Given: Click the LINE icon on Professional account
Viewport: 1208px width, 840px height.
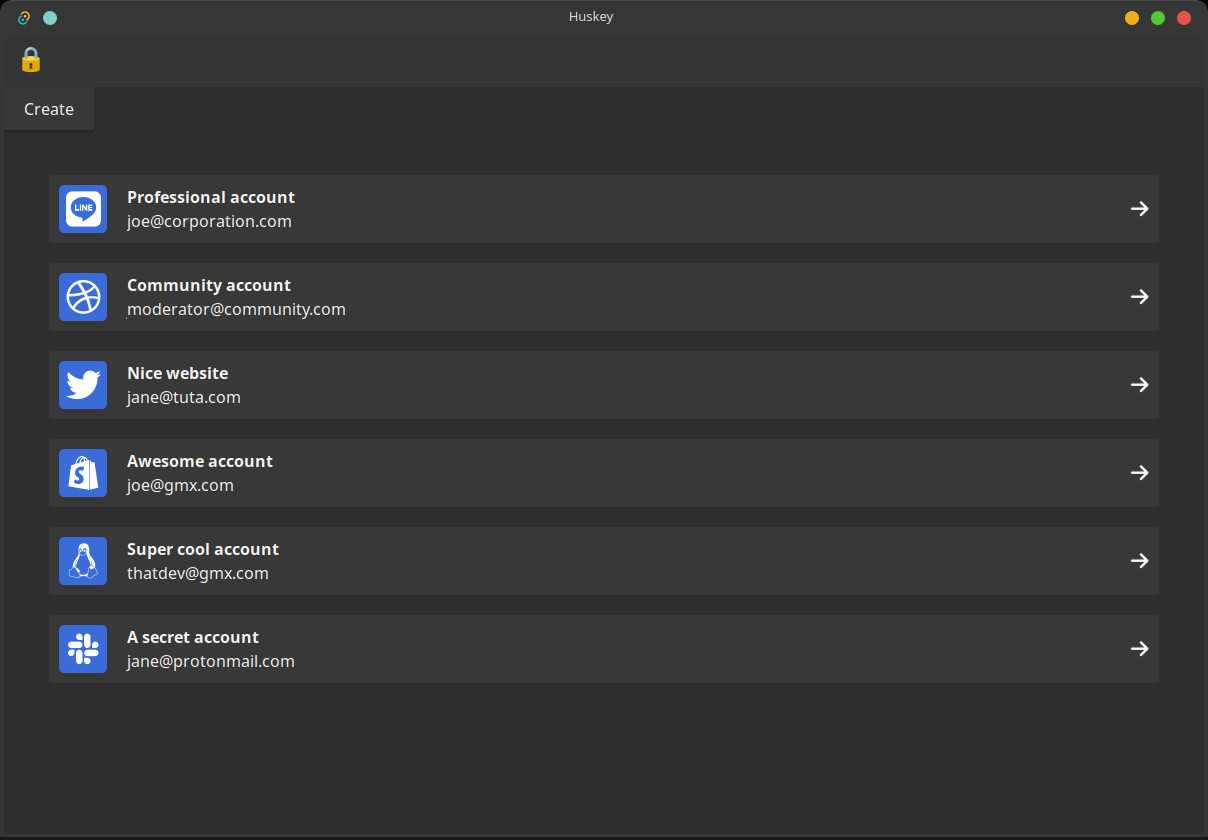Looking at the screenshot, I should pyautogui.click(x=83, y=209).
